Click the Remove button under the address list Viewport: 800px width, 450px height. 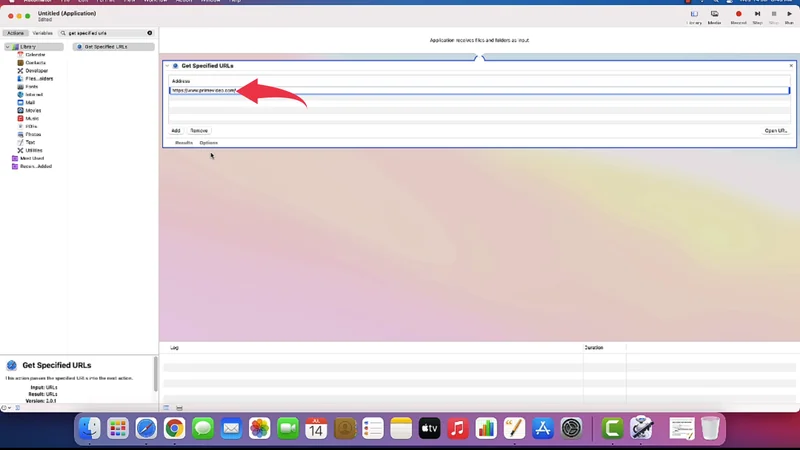pos(199,131)
